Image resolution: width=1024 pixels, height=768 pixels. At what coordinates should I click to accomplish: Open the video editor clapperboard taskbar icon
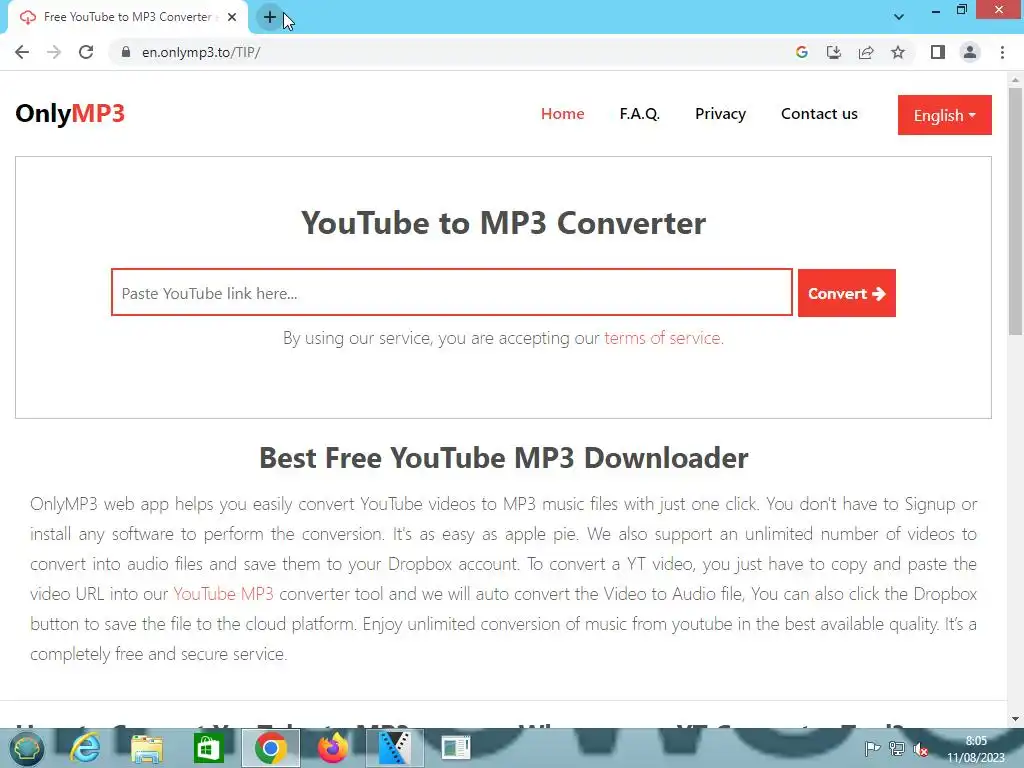(x=394, y=748)
